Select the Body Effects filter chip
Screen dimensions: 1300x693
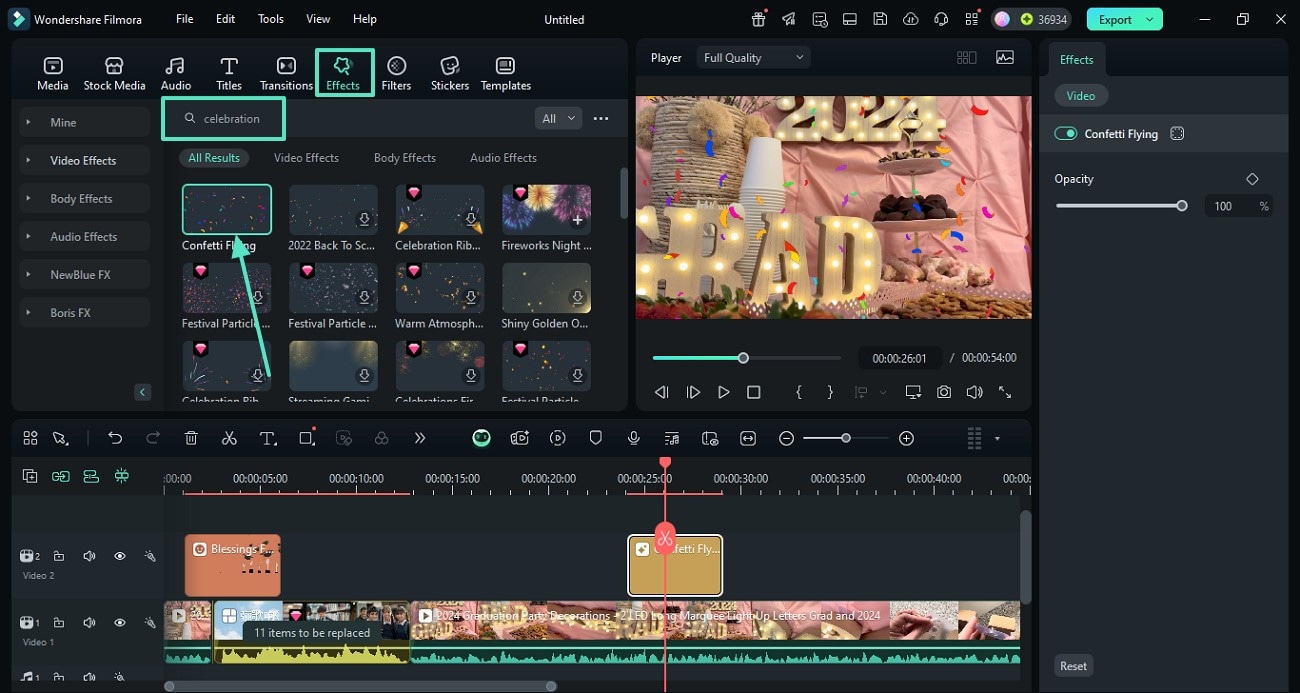[x=405, y=158]
